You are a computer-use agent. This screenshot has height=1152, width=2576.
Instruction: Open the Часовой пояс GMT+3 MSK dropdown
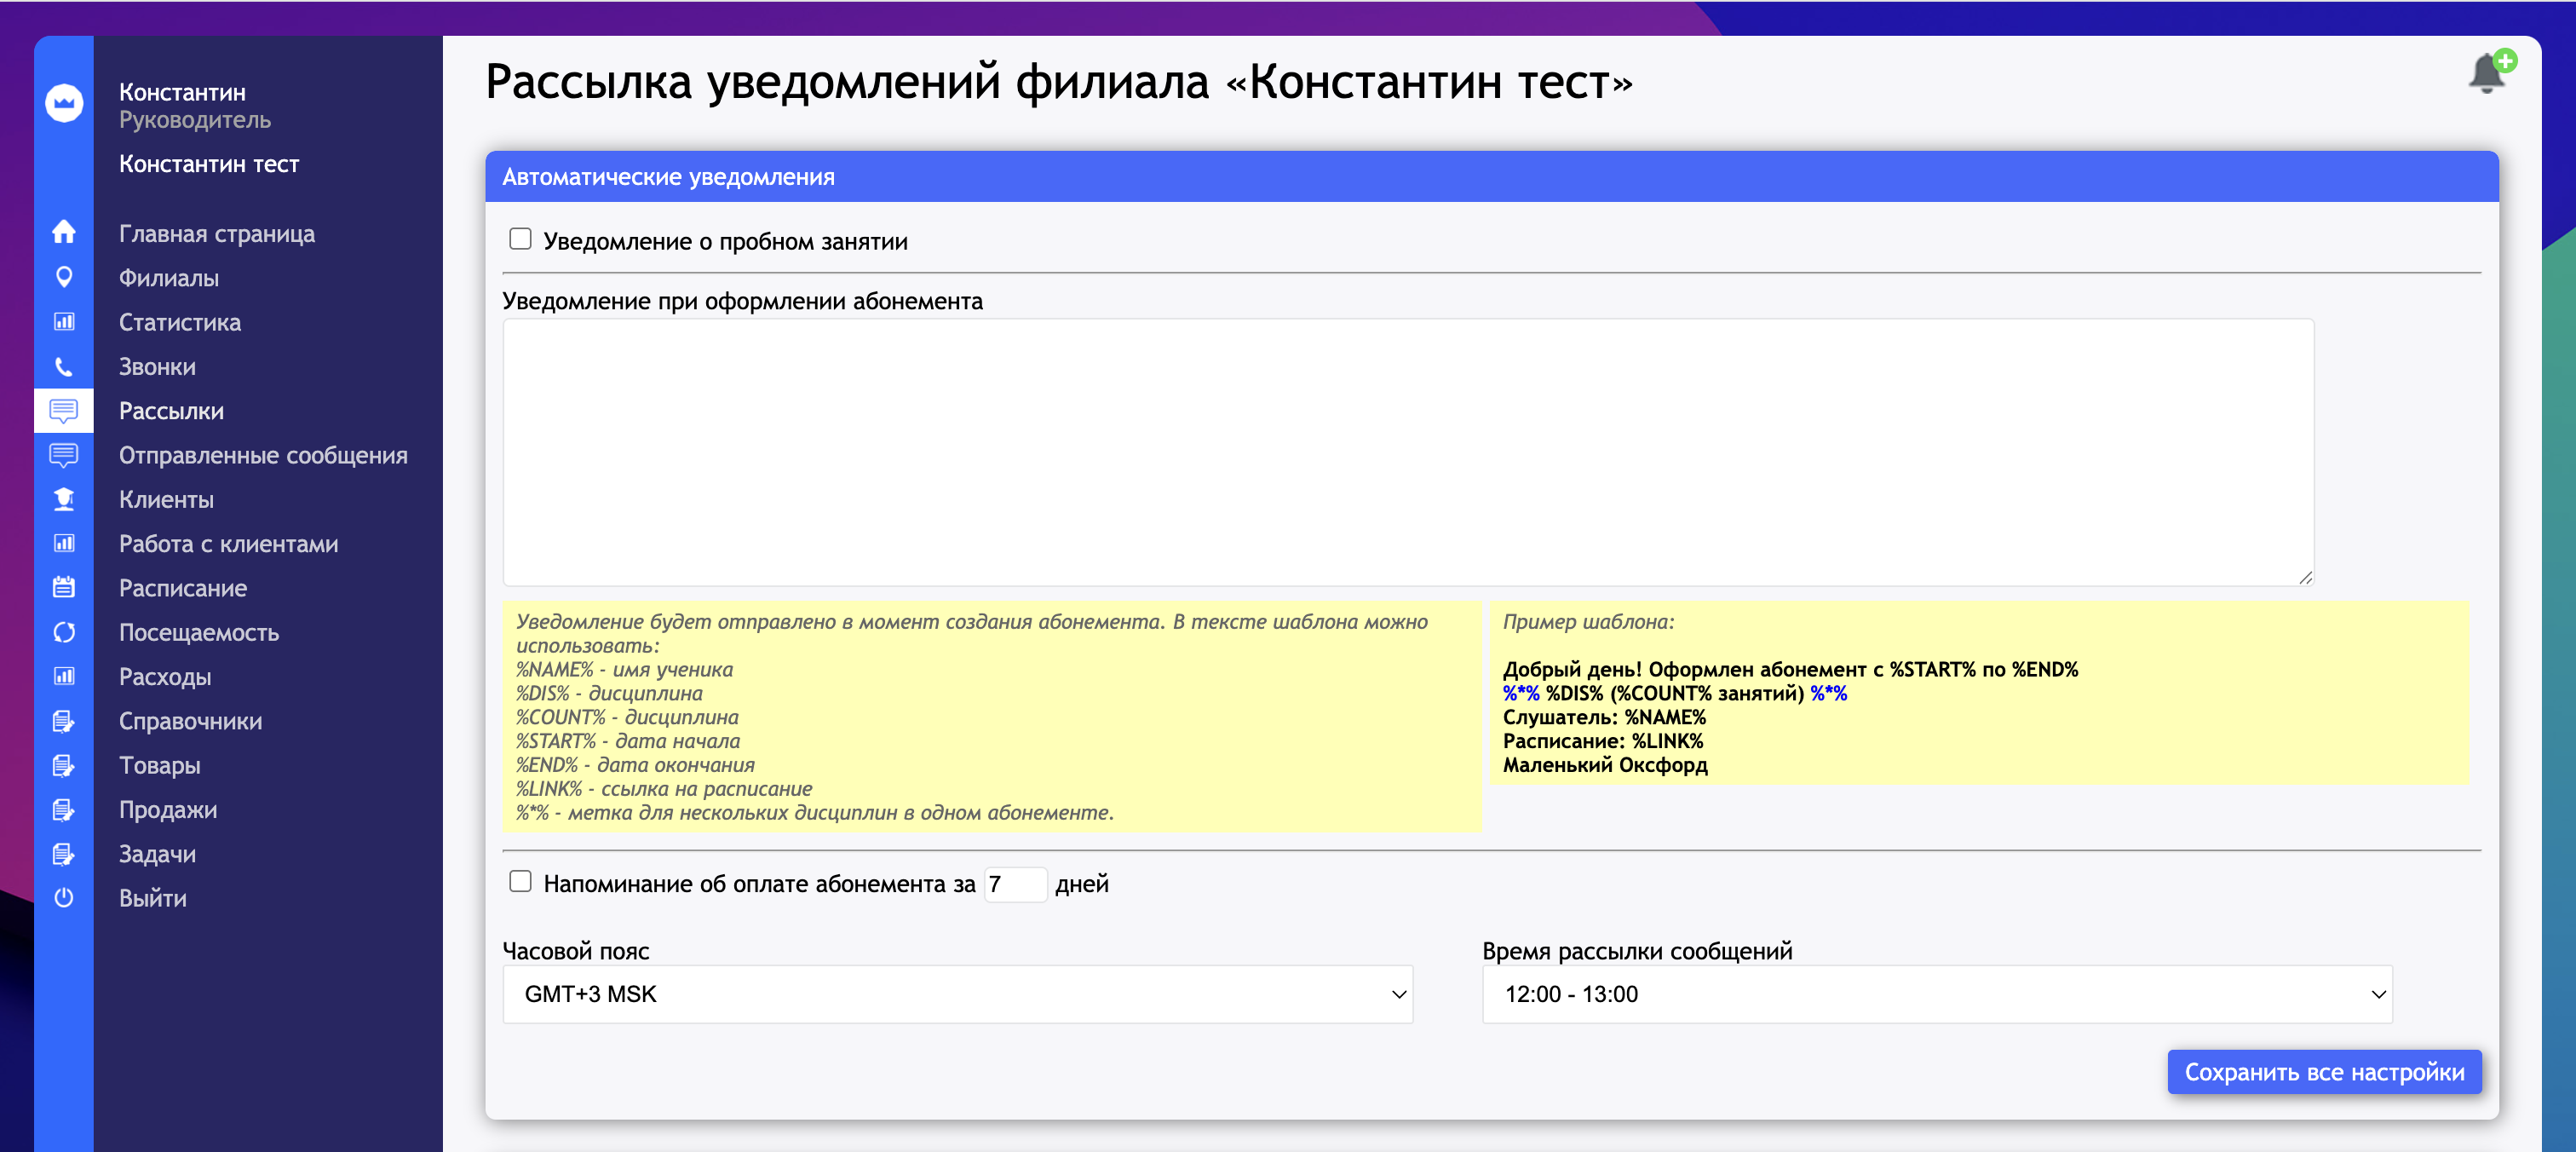pos(957,993)
